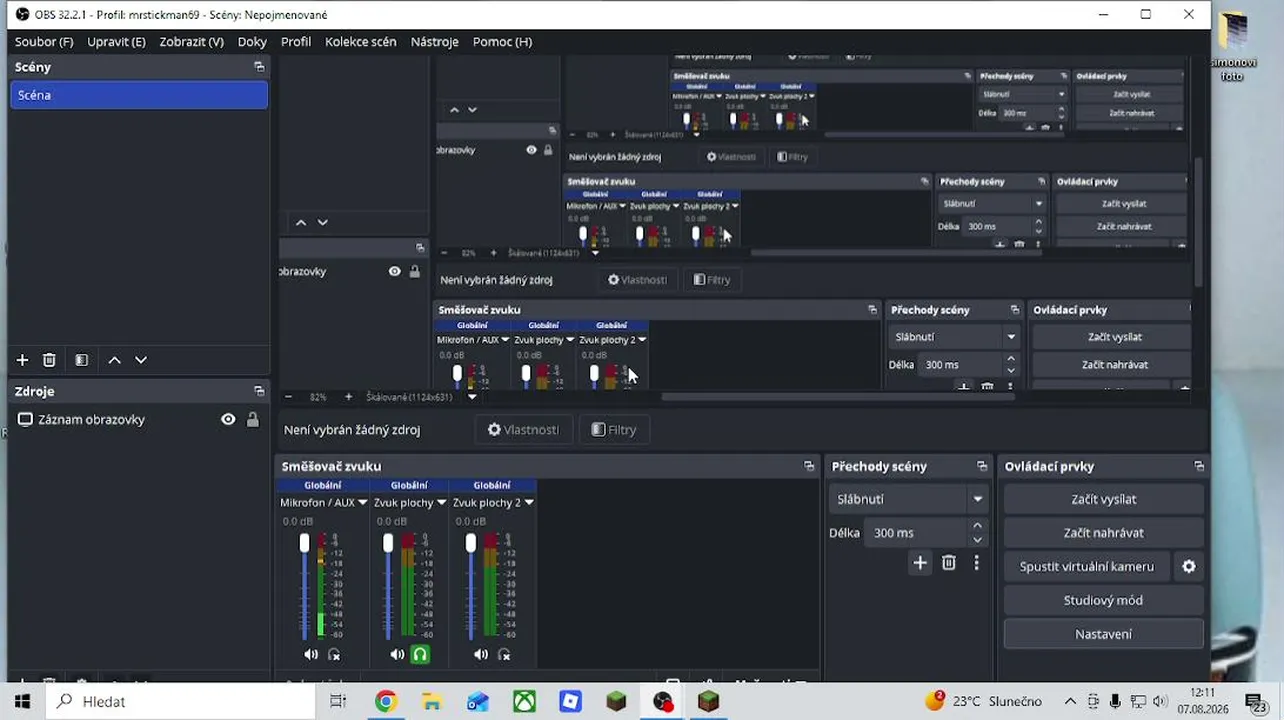Open Nastavení settings button
The width and height of the screenshot is (1284, 720).
tap(1104, 634)
